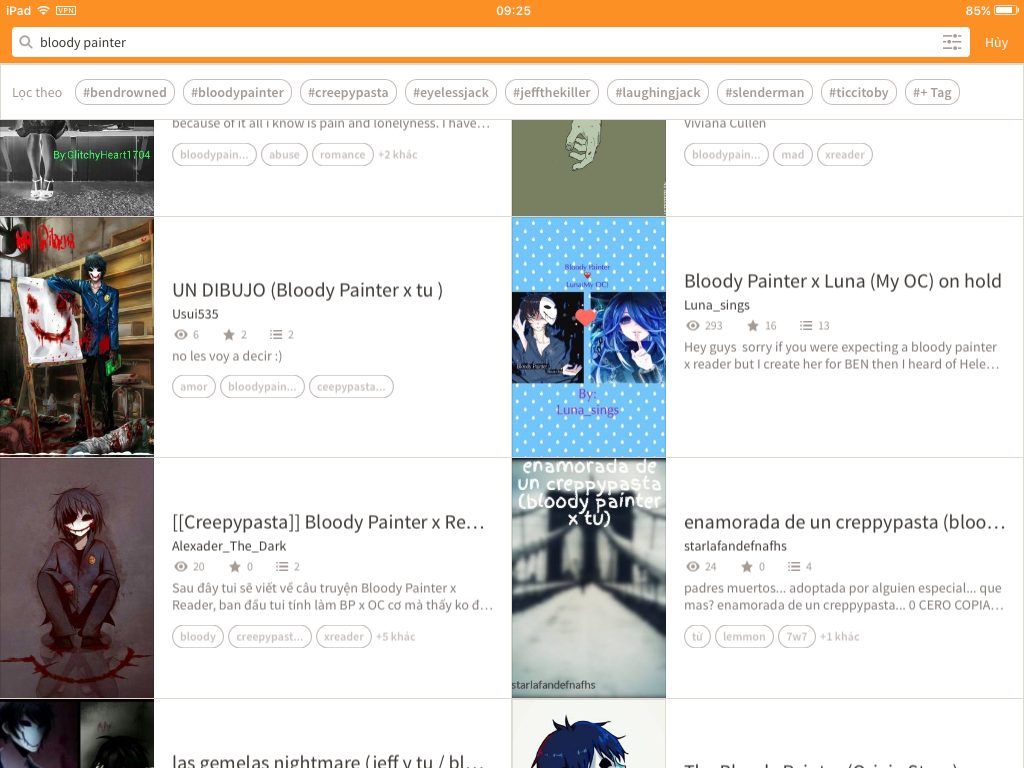Tap the votes star icon for UN DIBUJO
Screen dimensions: 1024x768
229,334
